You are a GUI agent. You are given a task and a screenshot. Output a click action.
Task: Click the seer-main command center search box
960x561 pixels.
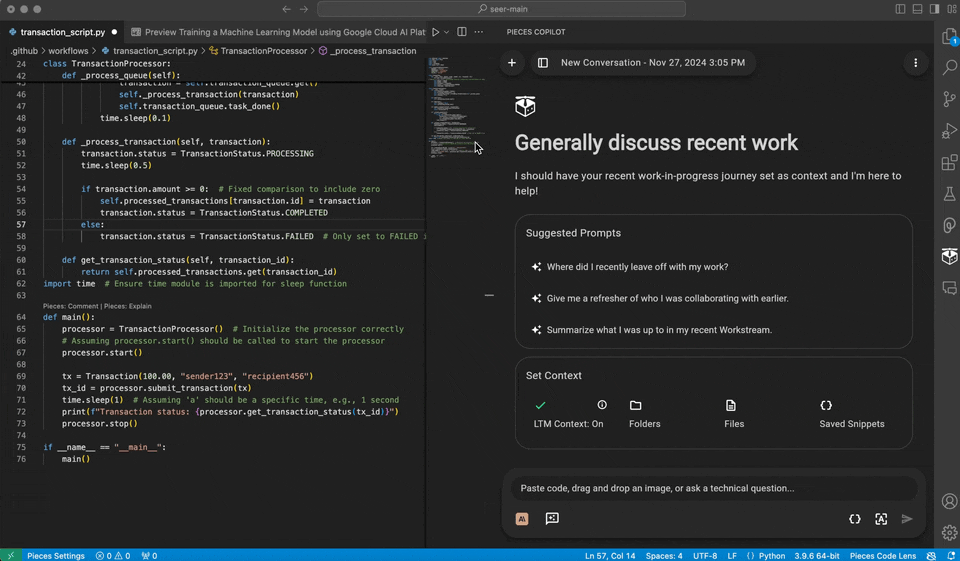[x=501, y=9]
